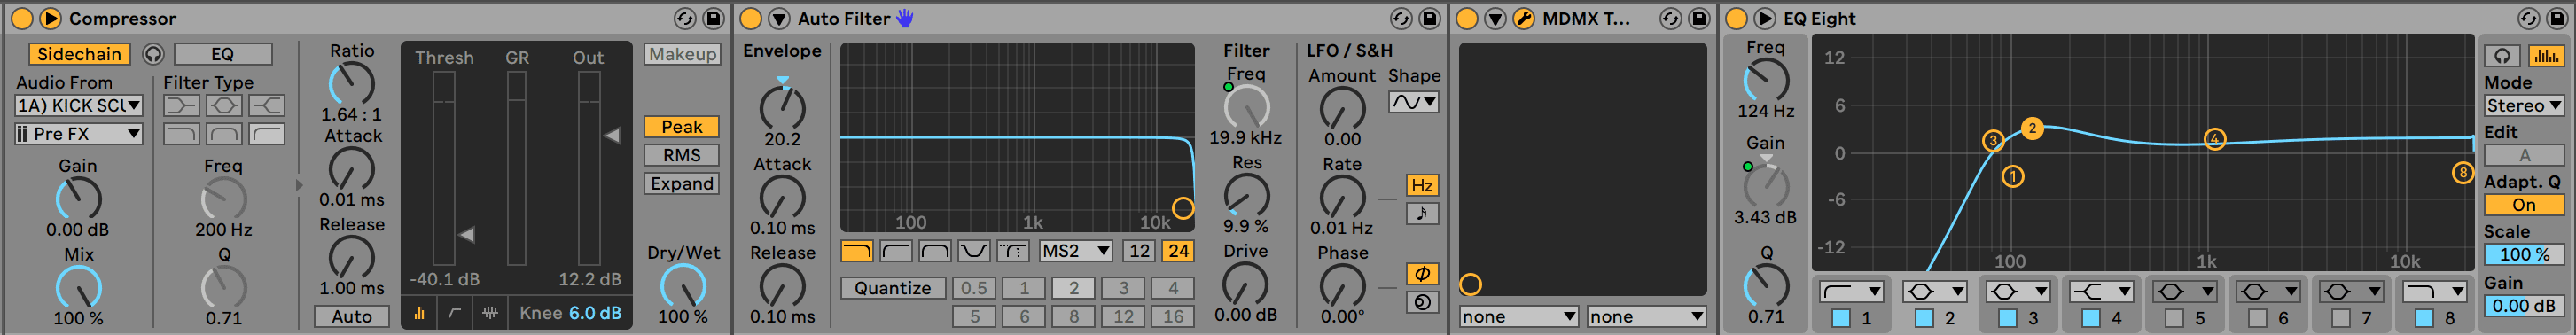Click the sidechain Gain knob

pos(78,199)
